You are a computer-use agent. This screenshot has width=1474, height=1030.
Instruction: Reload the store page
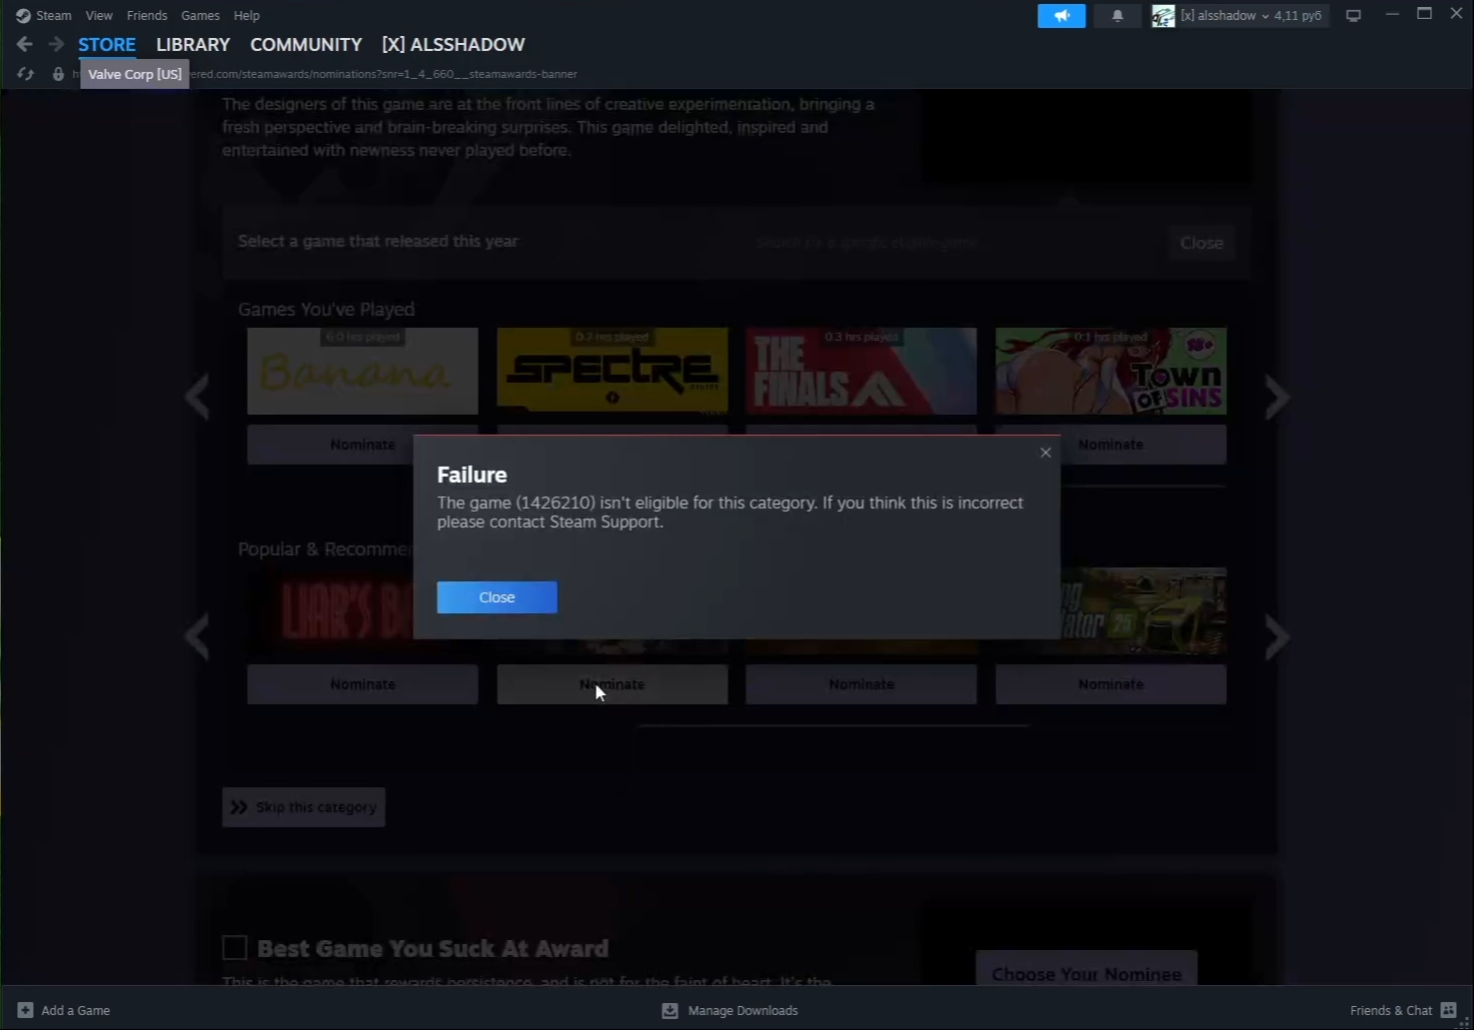tap(26, 74)
